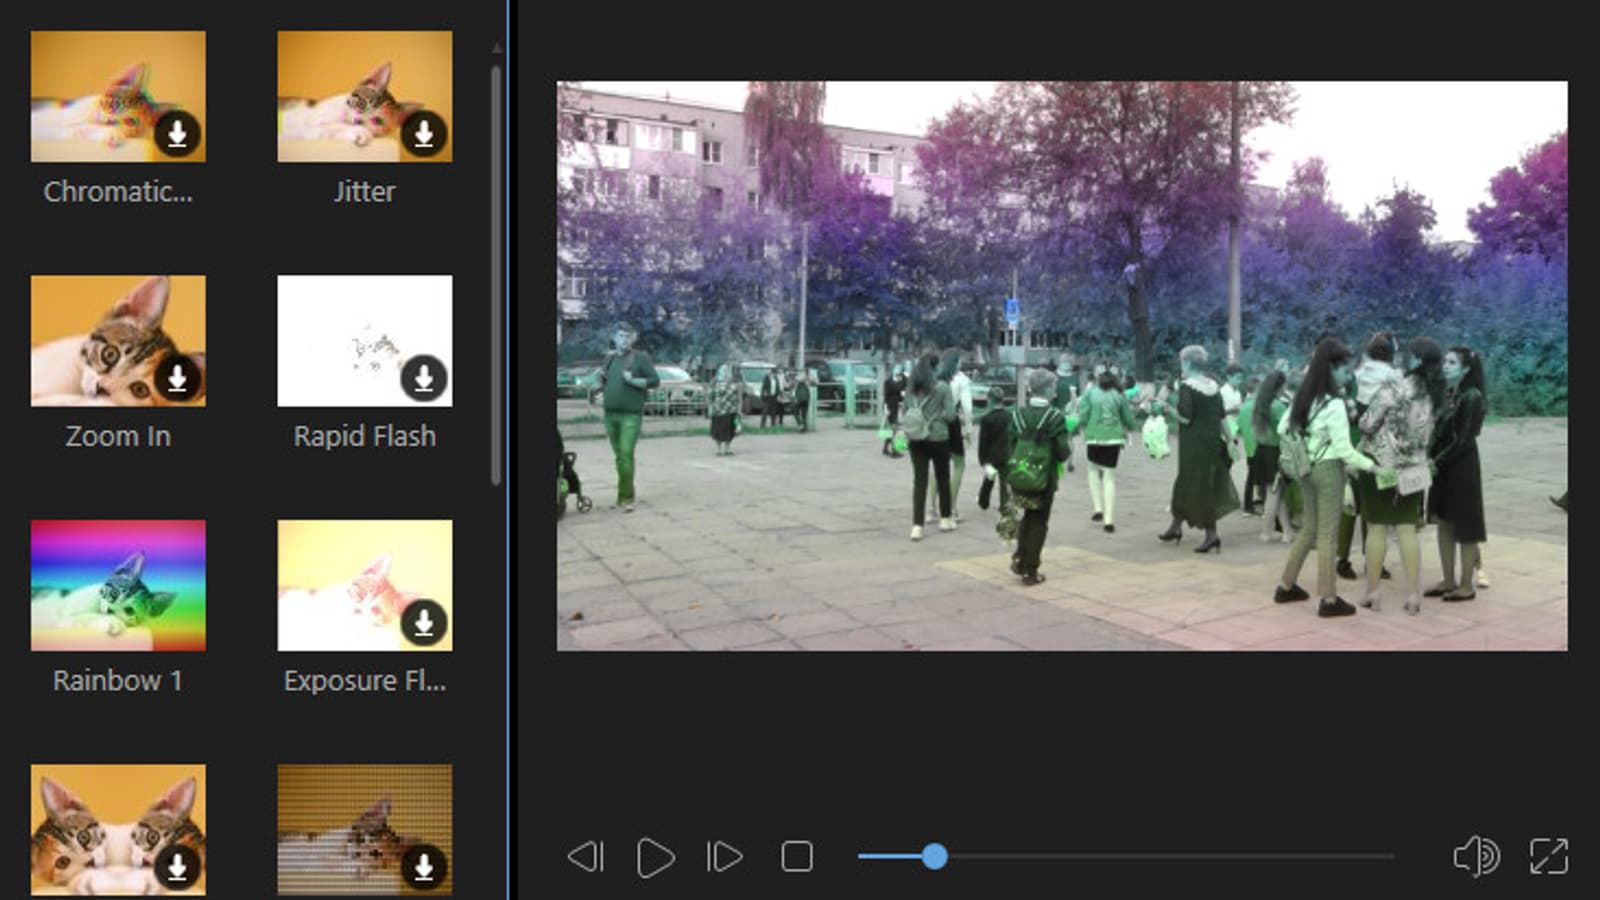The image size is (1600, 900).
Task: Click the video preview image
Action: [1062, 366]
